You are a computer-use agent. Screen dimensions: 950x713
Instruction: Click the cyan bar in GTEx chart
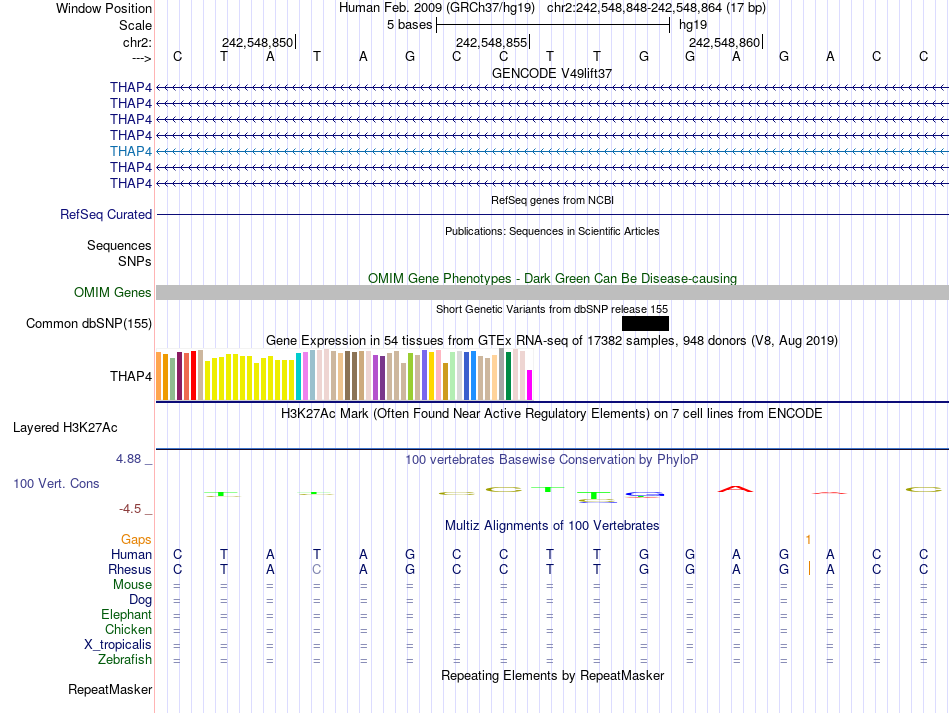click(x=298, y=376)
